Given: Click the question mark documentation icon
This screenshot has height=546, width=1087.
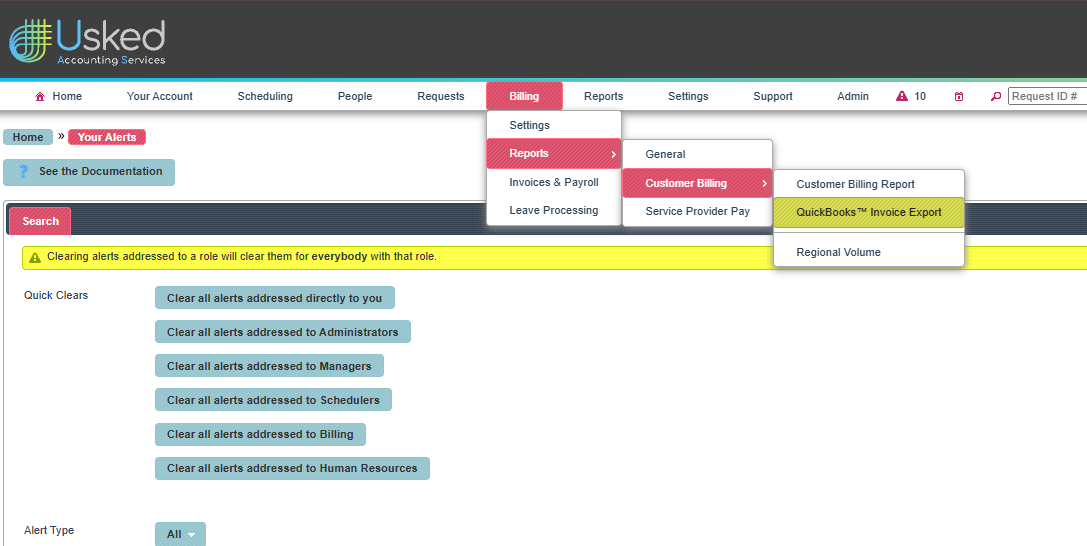Looking at the screenshot, I should coord(23,172).
